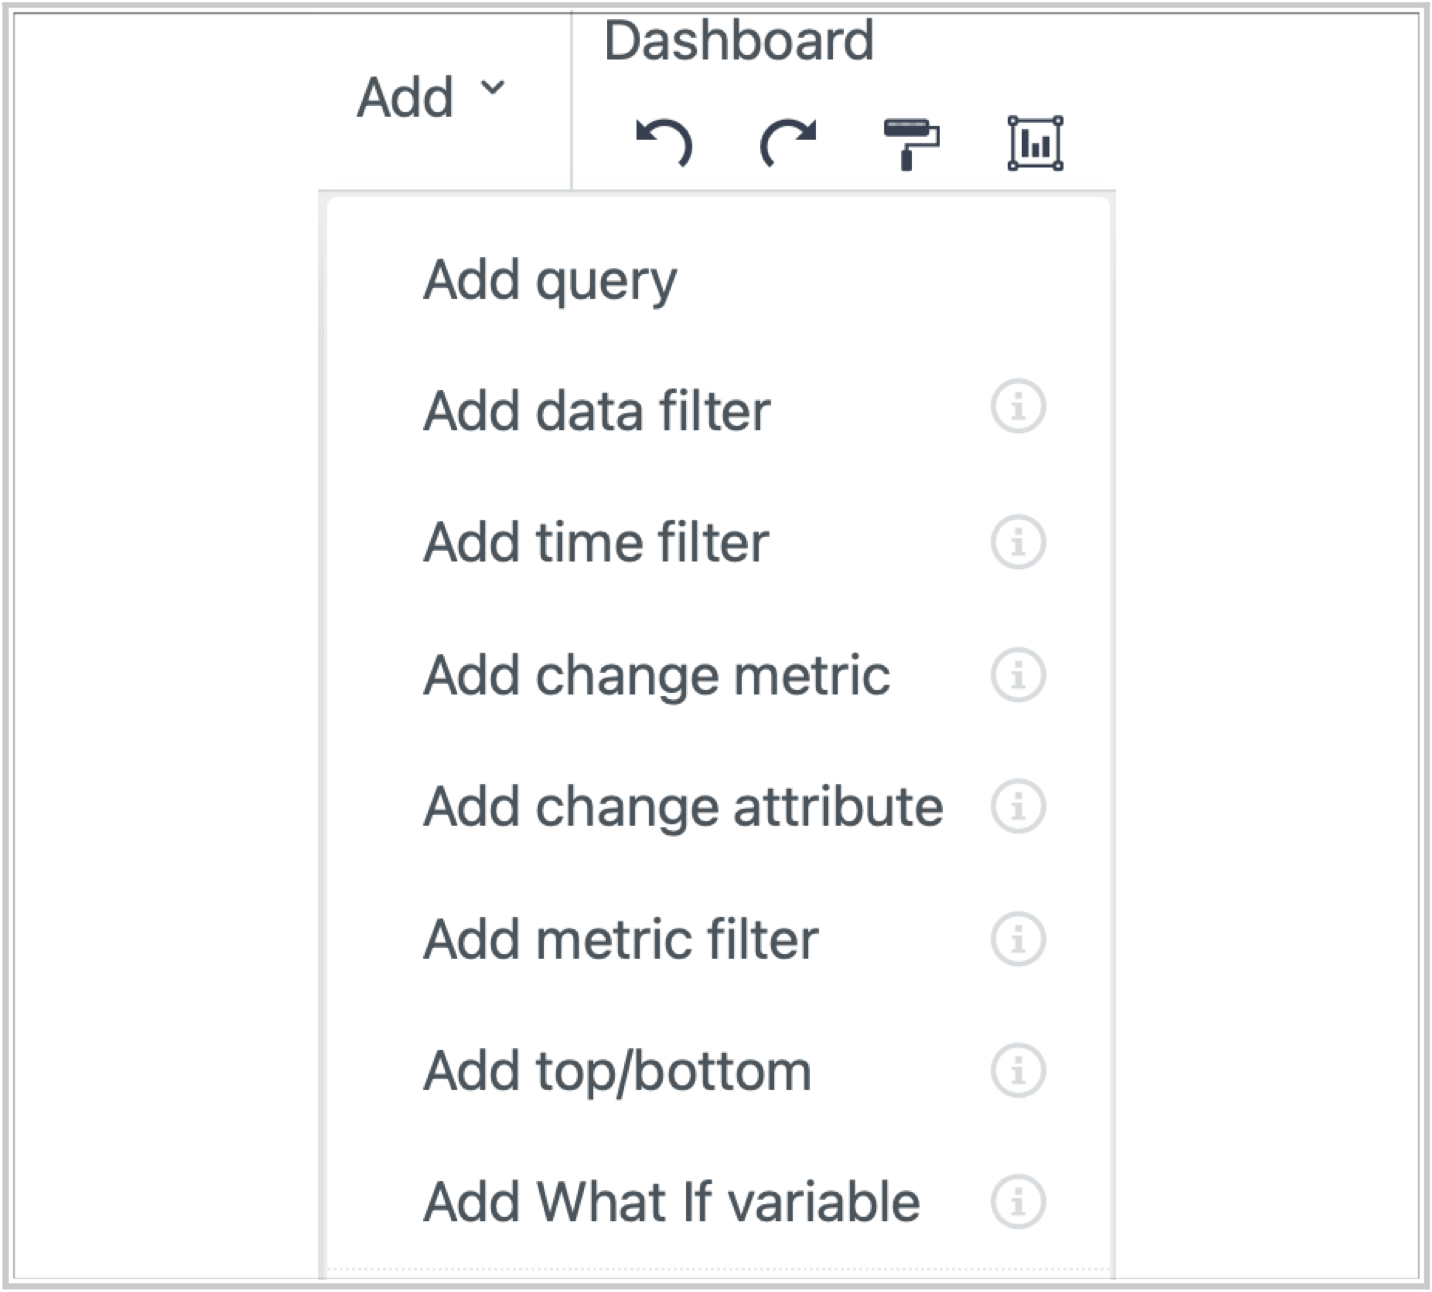Click the undo arrow icon
The image size is (1432, 1292).
(x=664, y=143)
